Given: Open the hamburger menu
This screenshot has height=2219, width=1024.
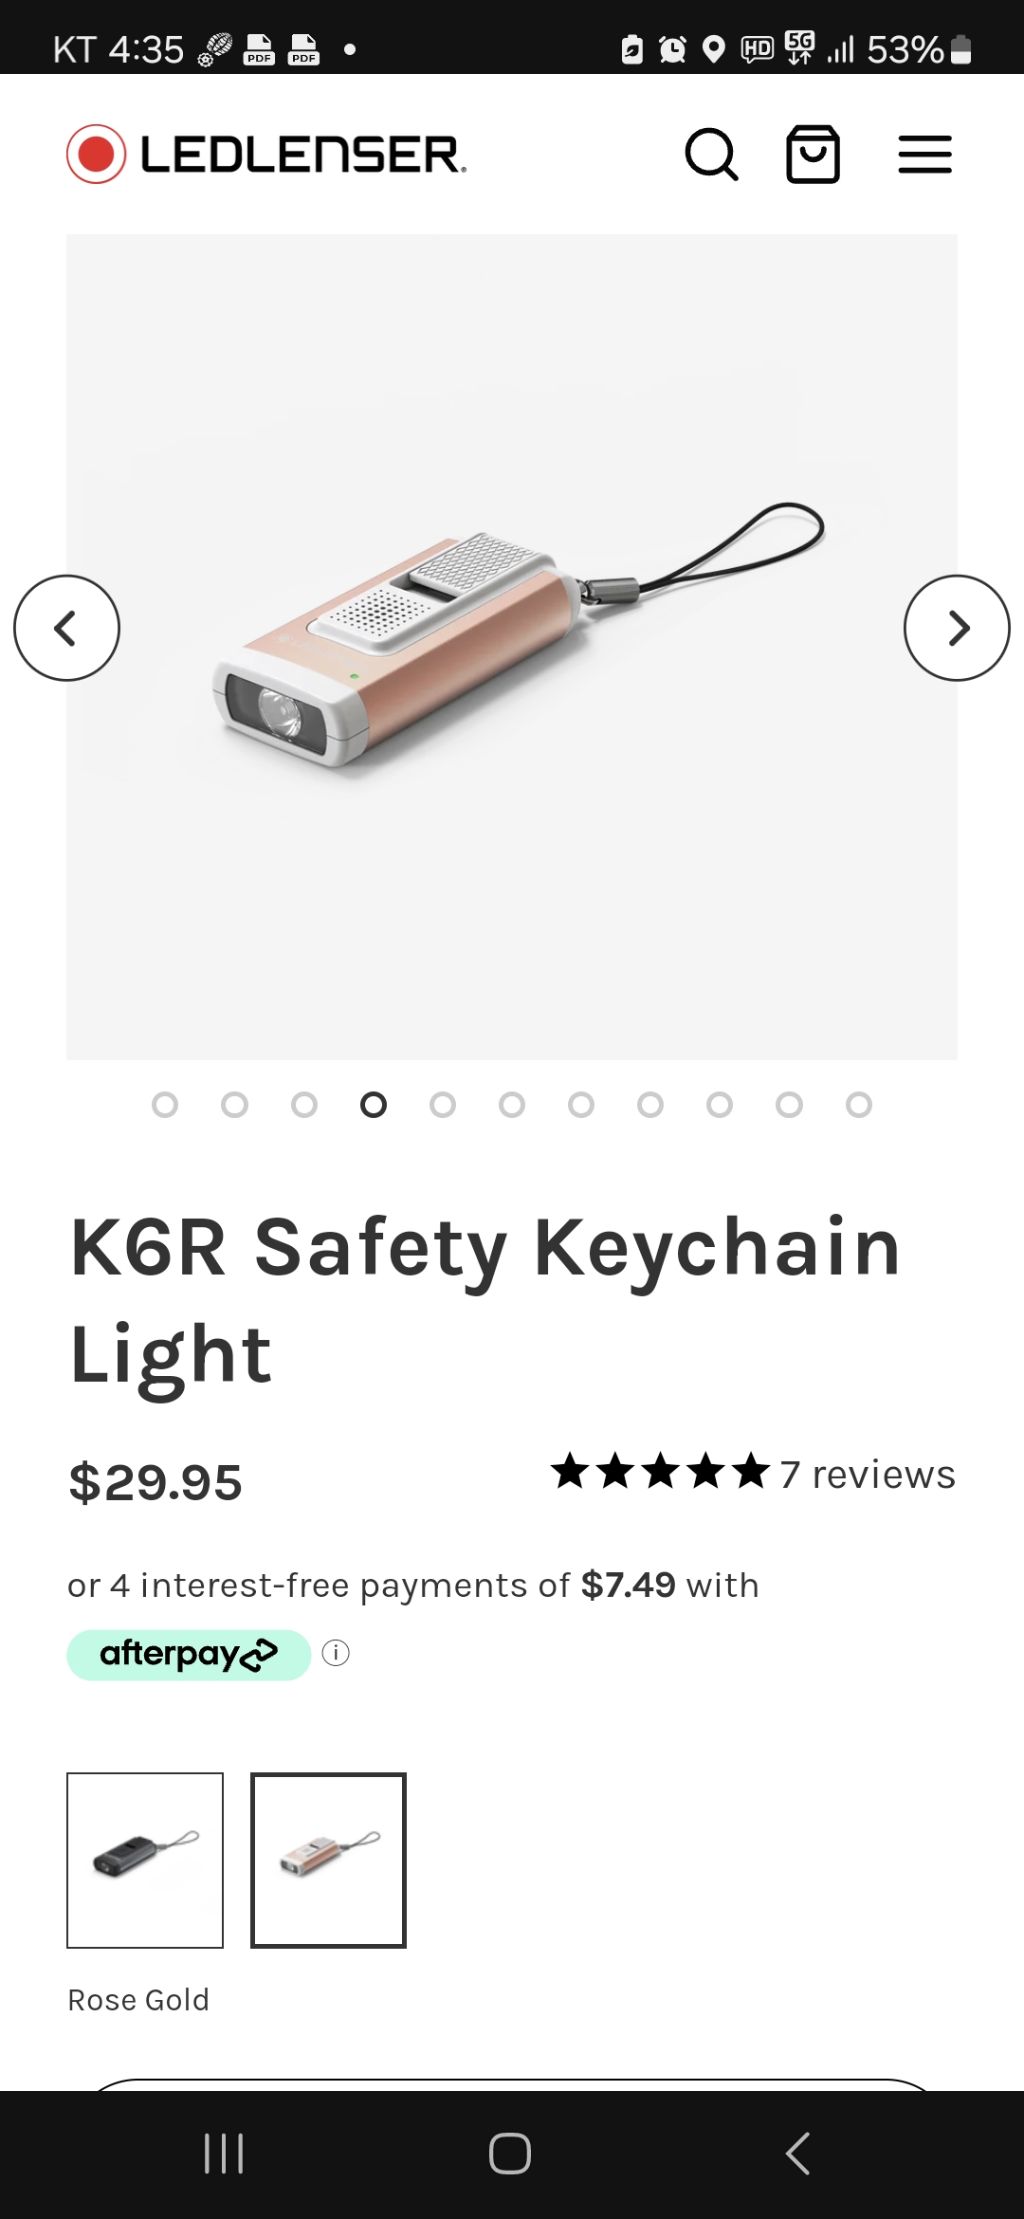Looking at the screenshot, I should click(x=924, y=154).
